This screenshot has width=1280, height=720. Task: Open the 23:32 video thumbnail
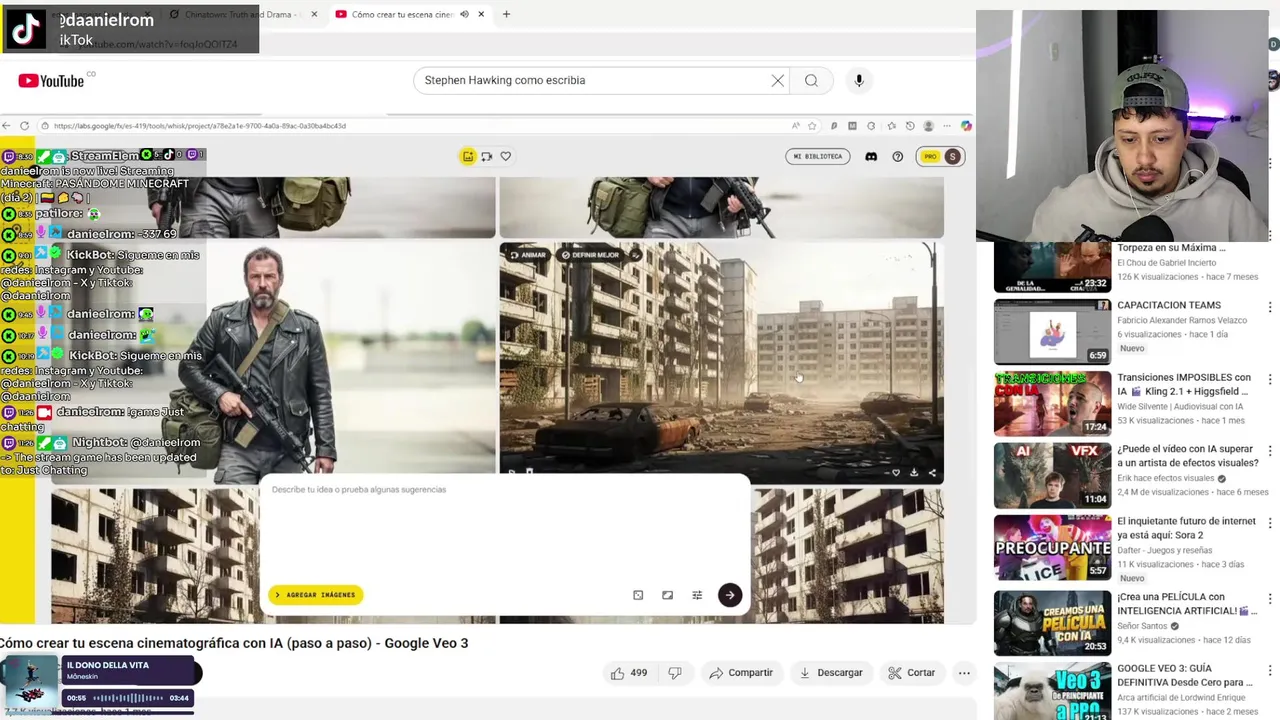tap(1052, 267)
